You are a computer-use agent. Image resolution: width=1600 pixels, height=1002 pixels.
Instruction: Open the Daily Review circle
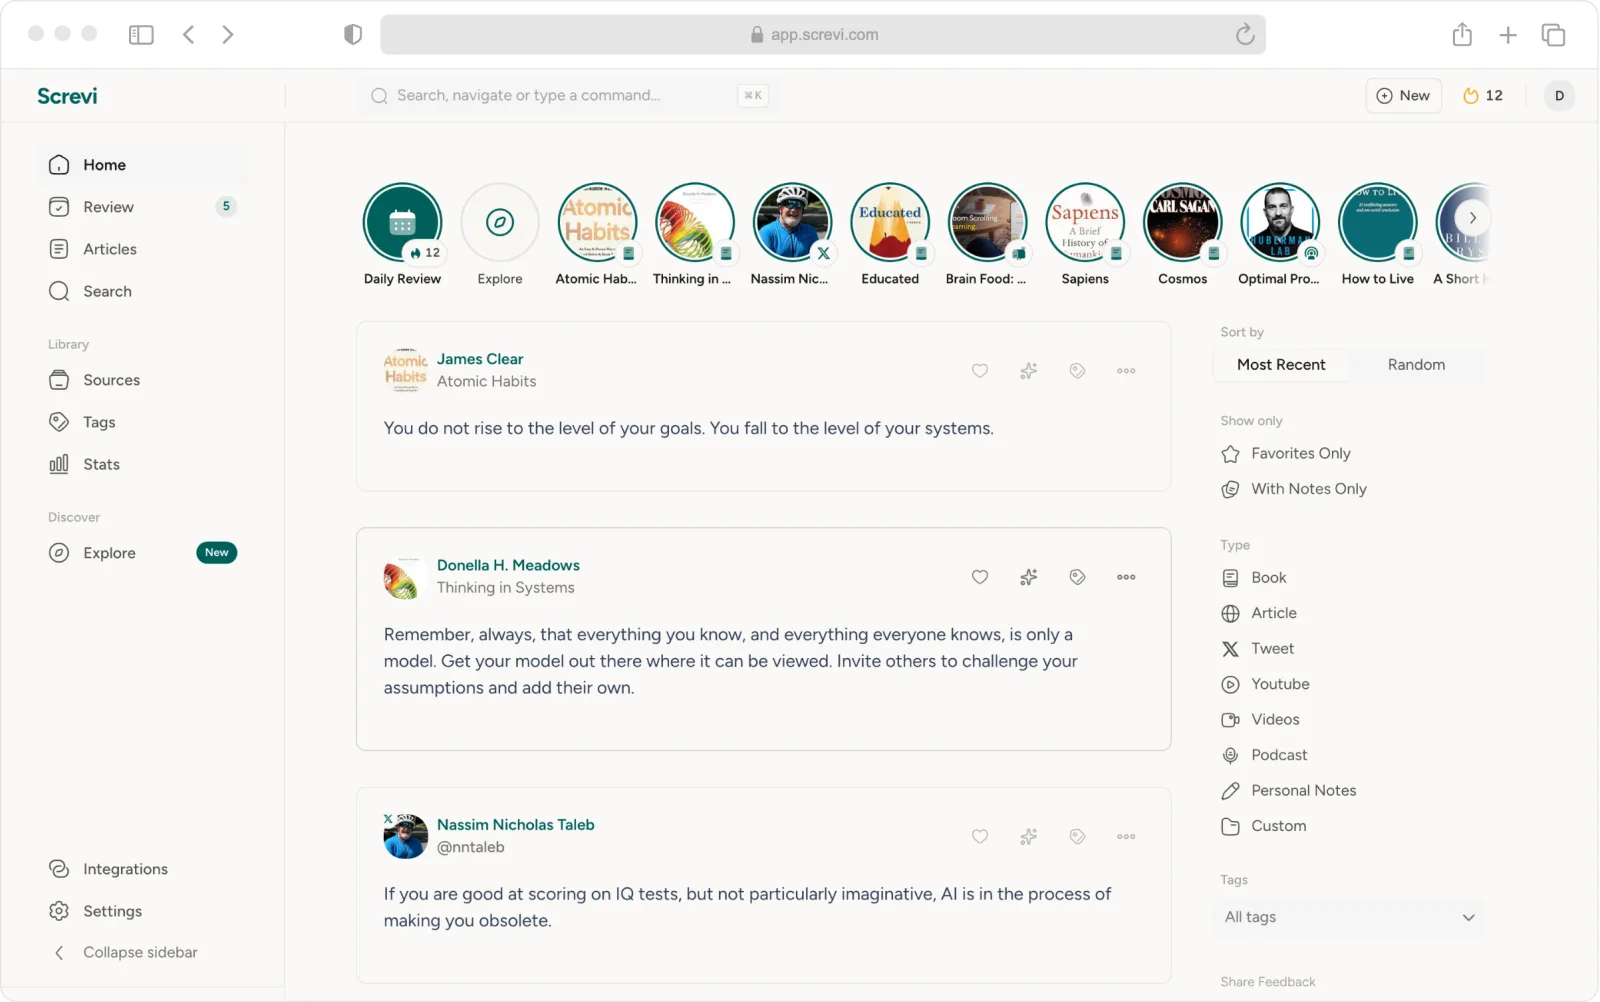click(x=402, y=222)
